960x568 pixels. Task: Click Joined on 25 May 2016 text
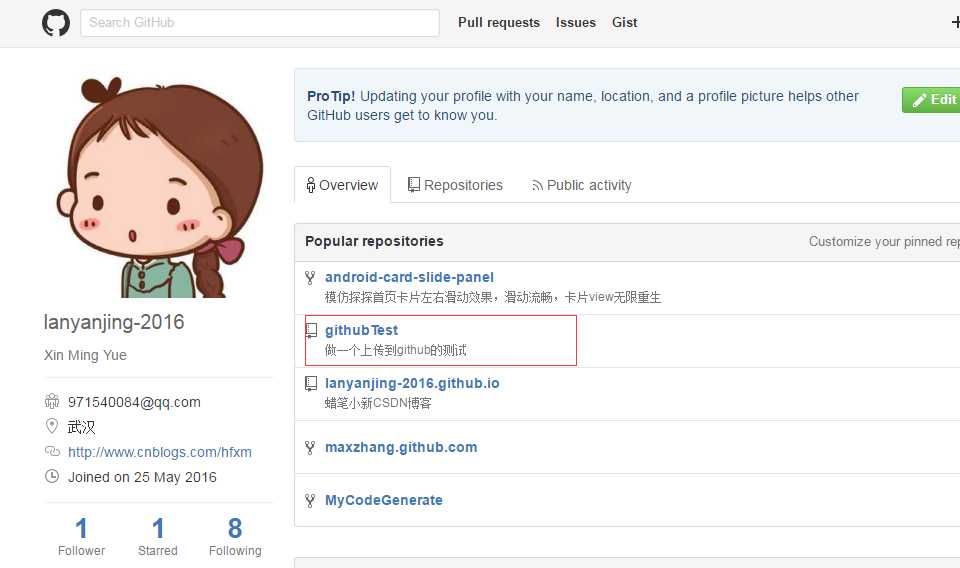(142, 477)
